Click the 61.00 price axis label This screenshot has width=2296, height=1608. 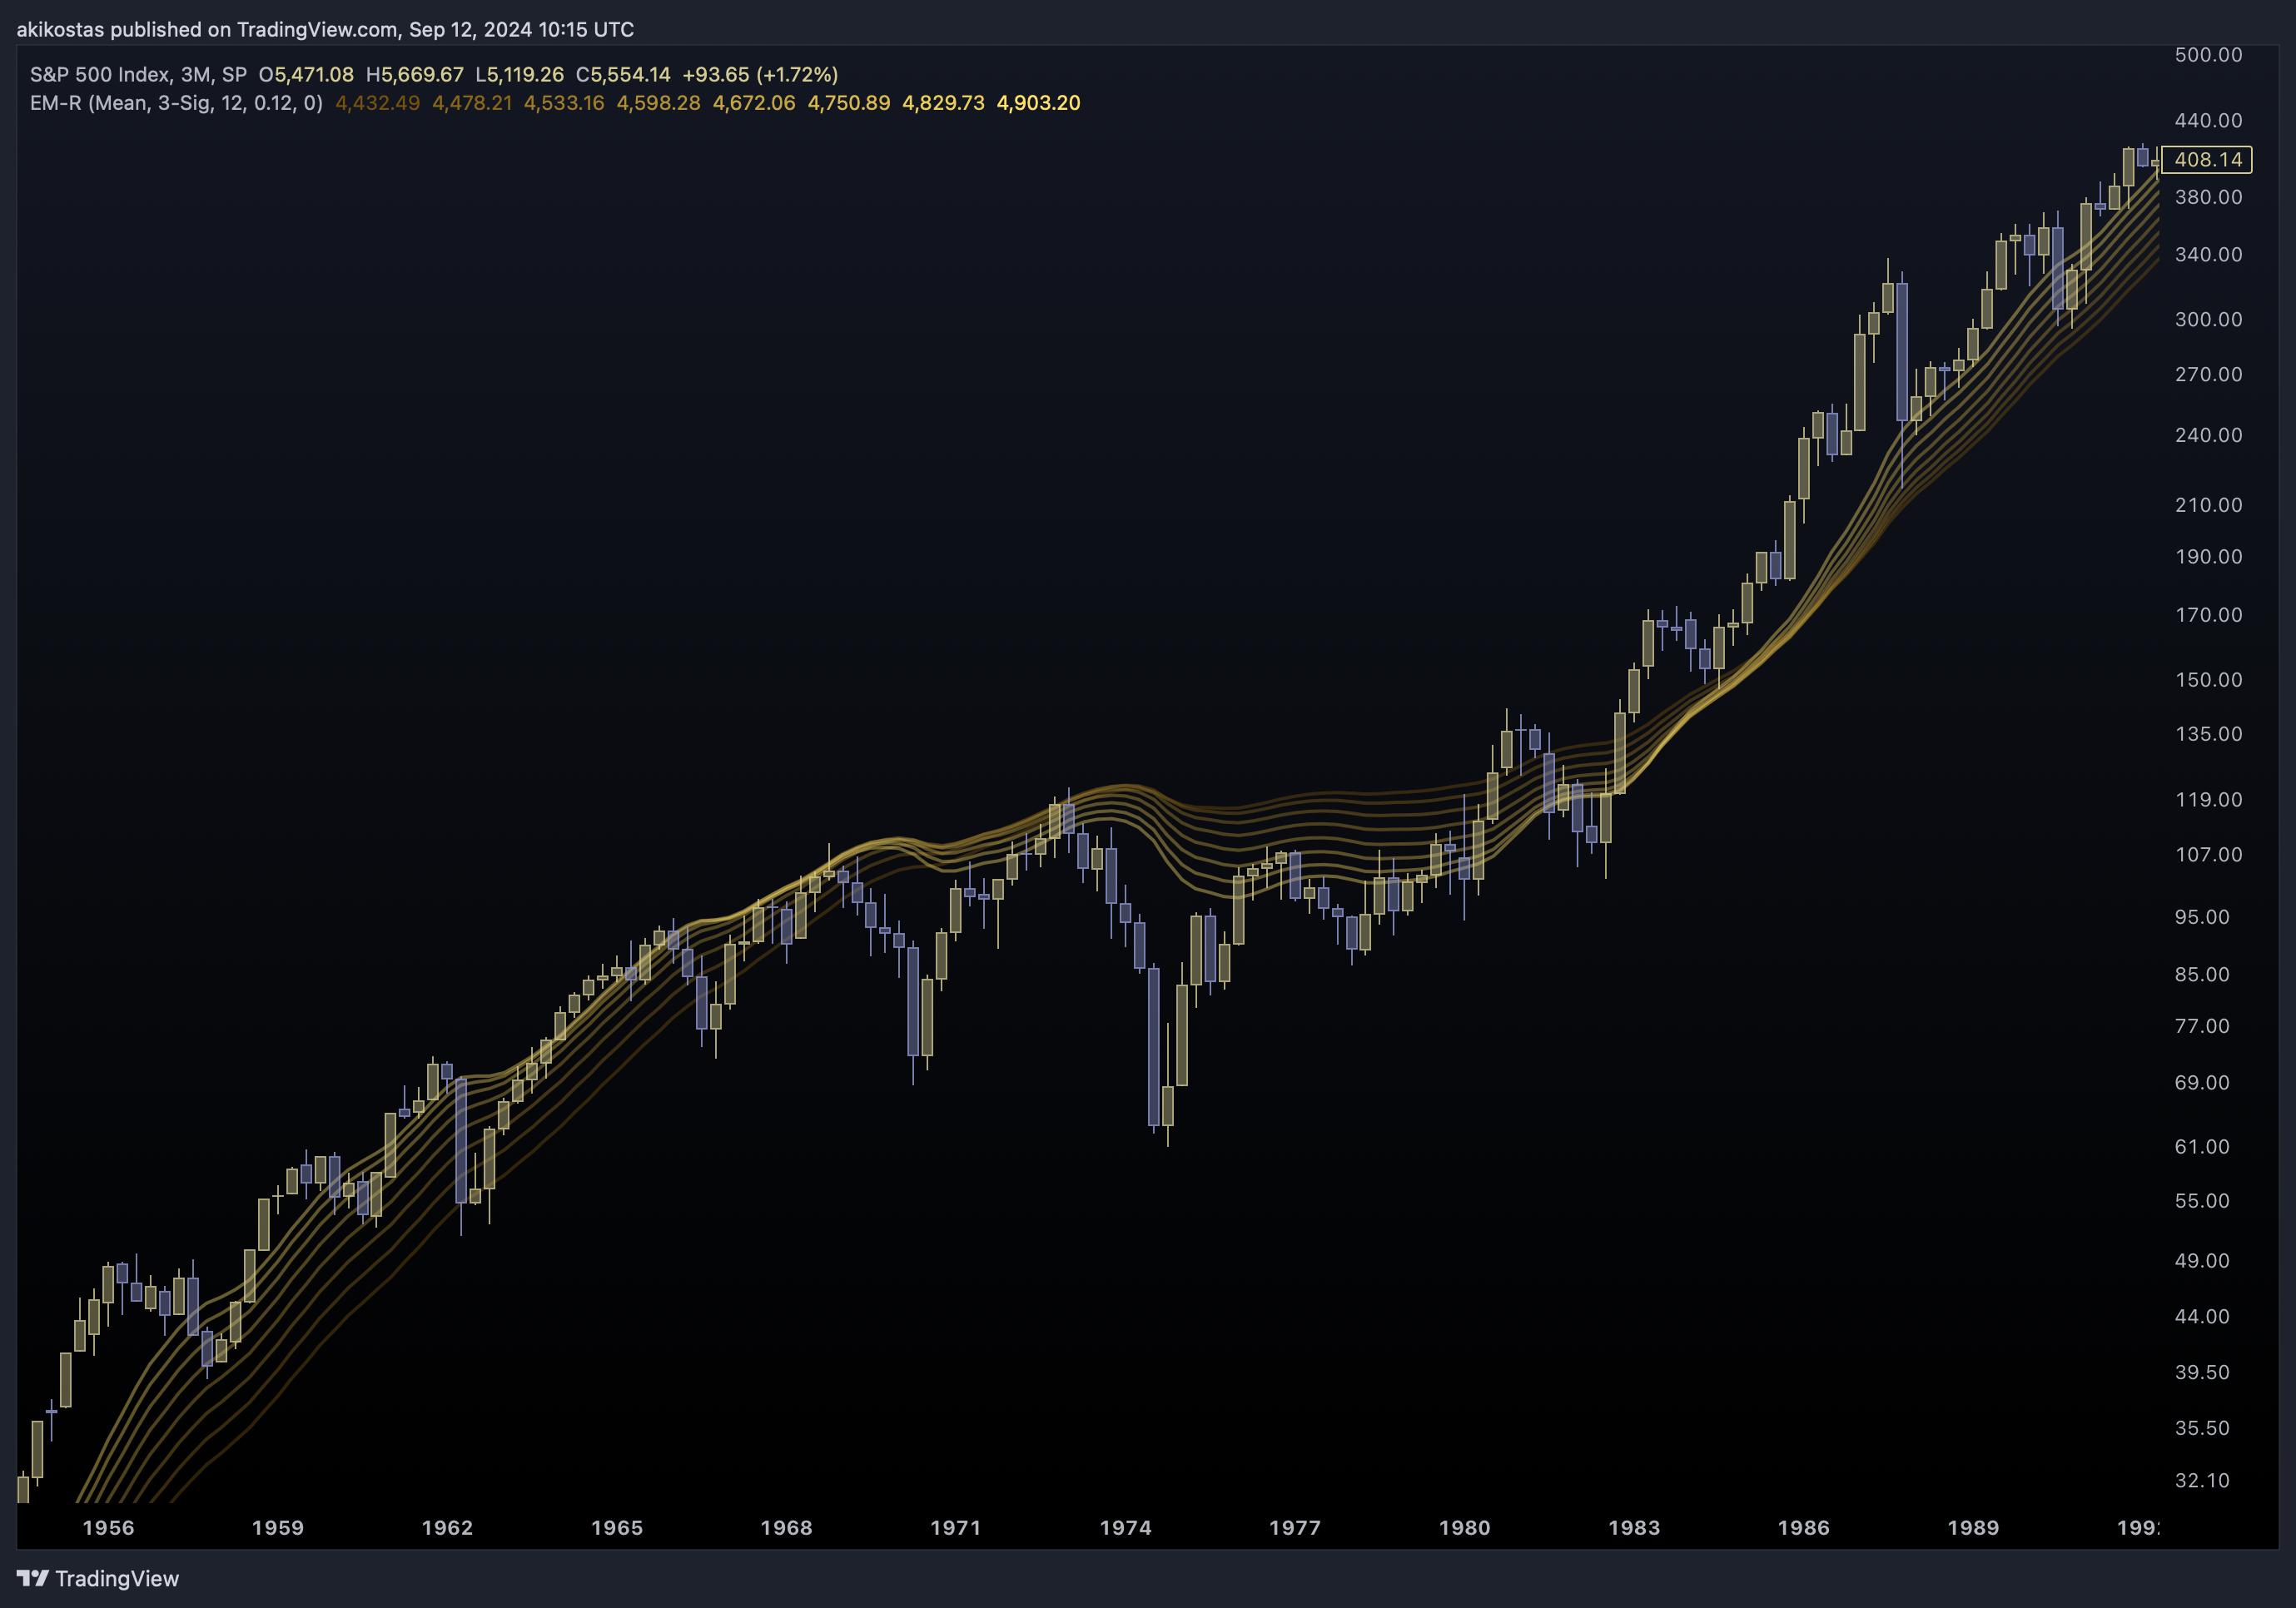click(x=2202, y=1147)
